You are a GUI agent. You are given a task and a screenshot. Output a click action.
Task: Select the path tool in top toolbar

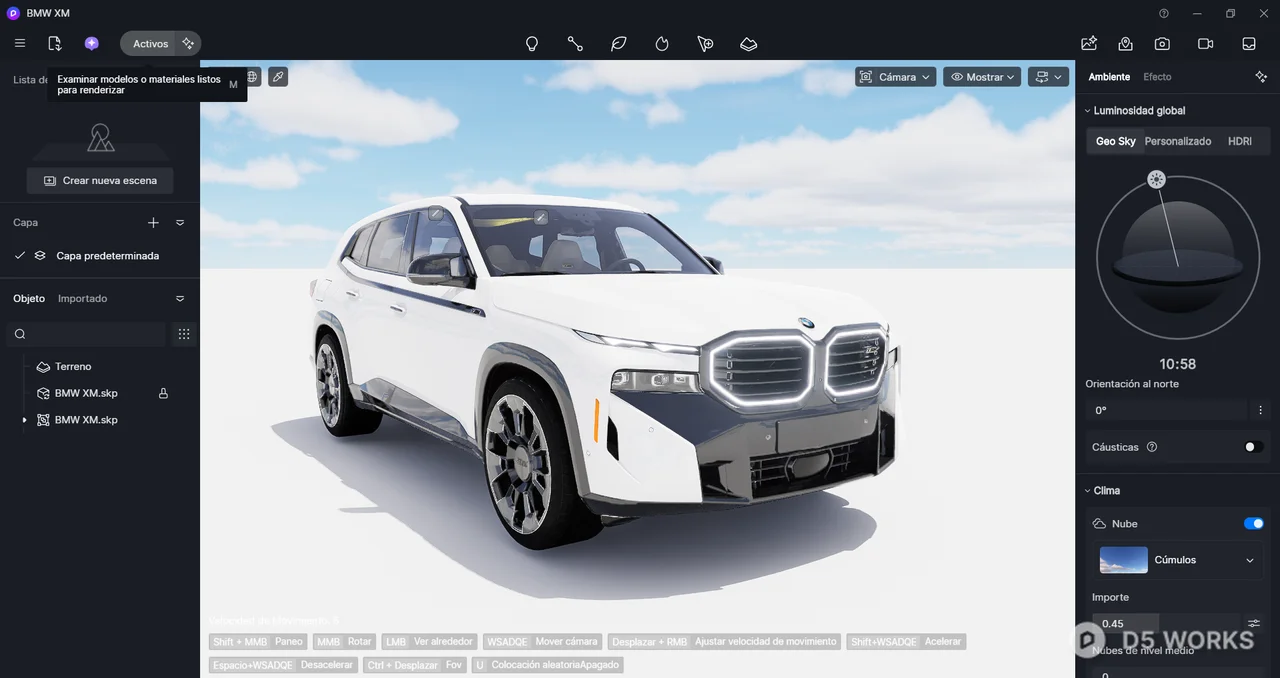tap(575, 44)
